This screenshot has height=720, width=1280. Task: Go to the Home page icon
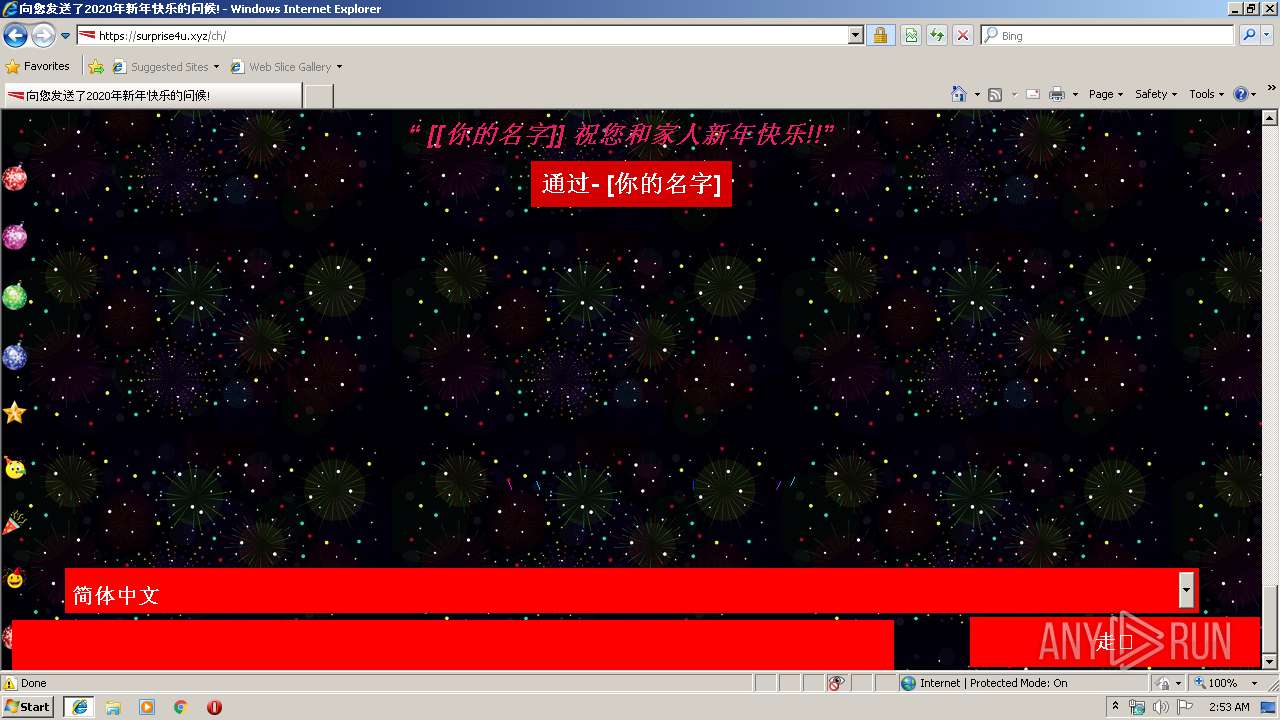click(959, 94)
